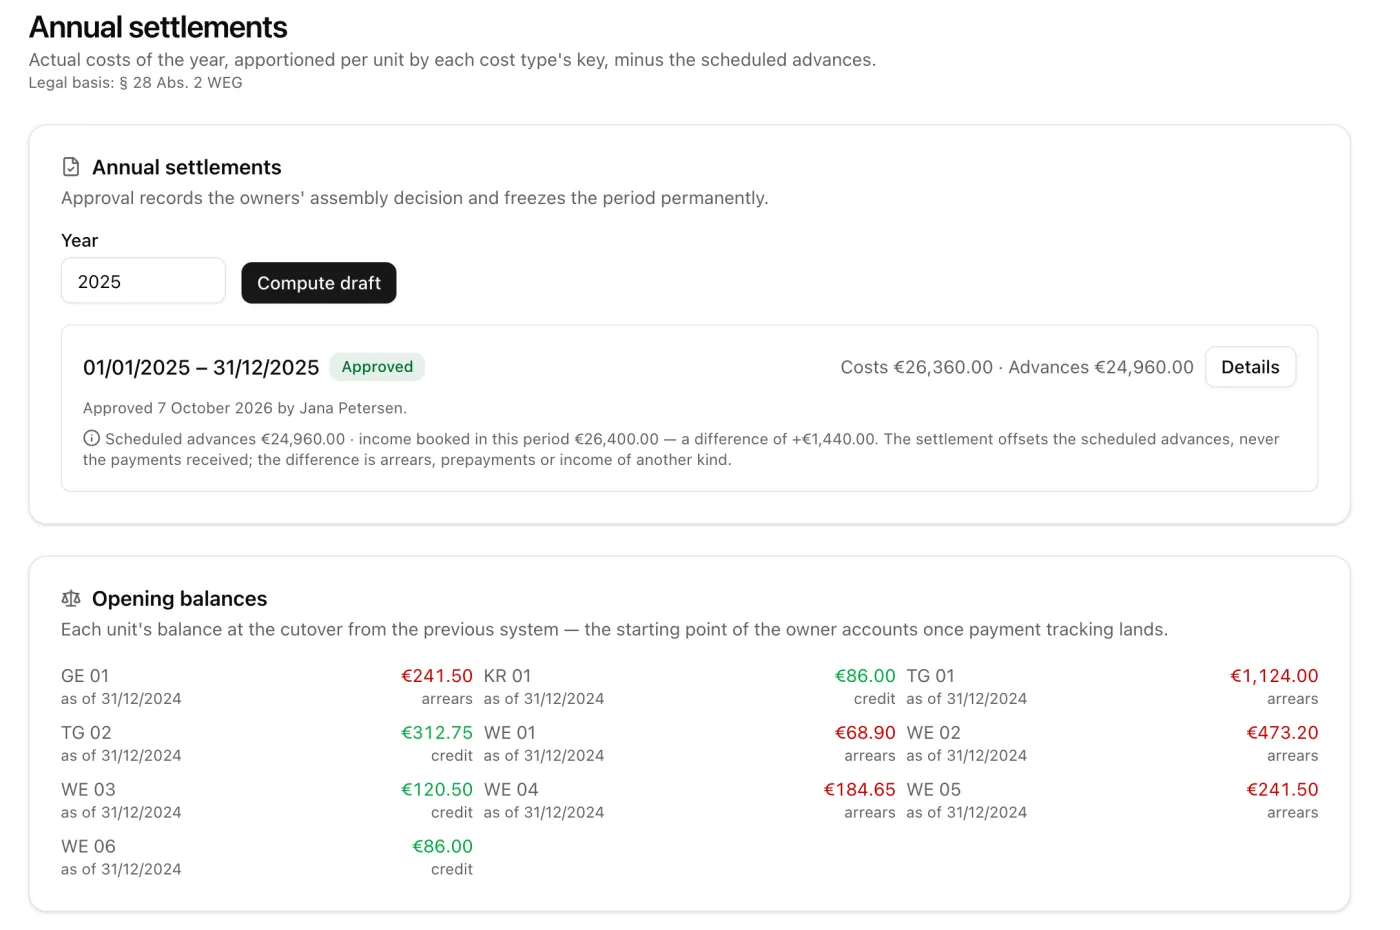The image size is (1400, 930).
Task: Click the TG 02 credit amount €312.75
Action: click(x=437, y=733)
